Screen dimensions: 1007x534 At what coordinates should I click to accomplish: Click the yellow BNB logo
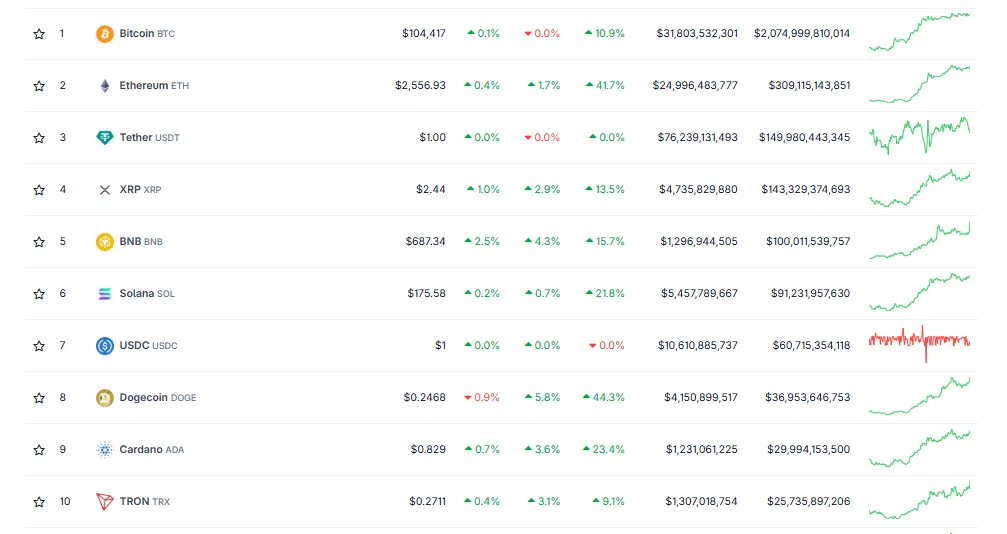[x=105, y=242]
